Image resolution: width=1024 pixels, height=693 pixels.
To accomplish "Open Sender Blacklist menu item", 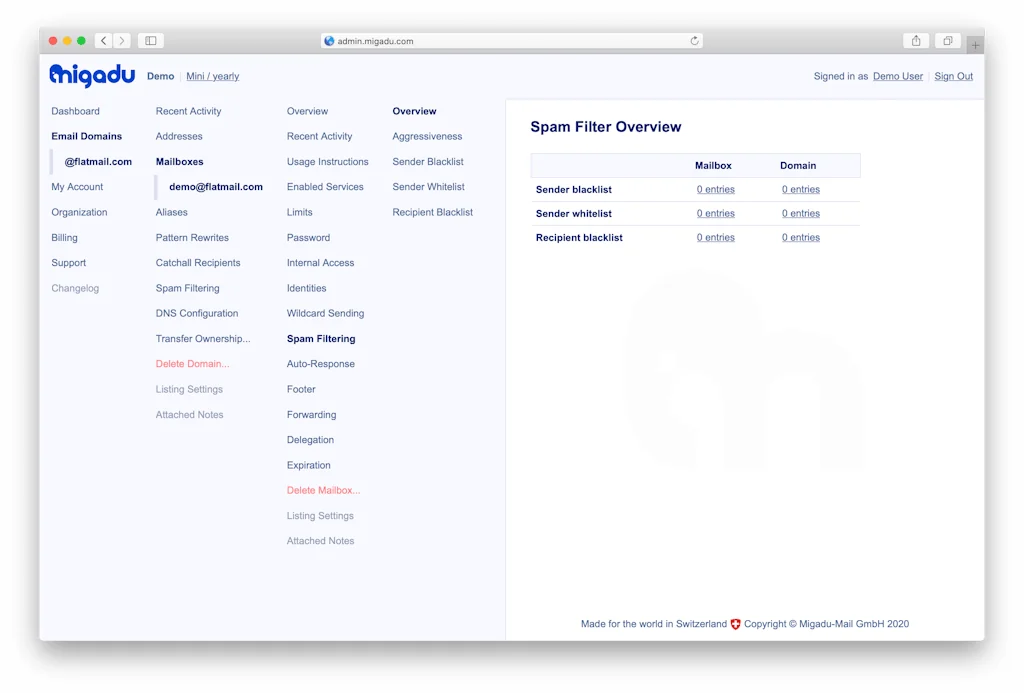I will coord(428,162).
